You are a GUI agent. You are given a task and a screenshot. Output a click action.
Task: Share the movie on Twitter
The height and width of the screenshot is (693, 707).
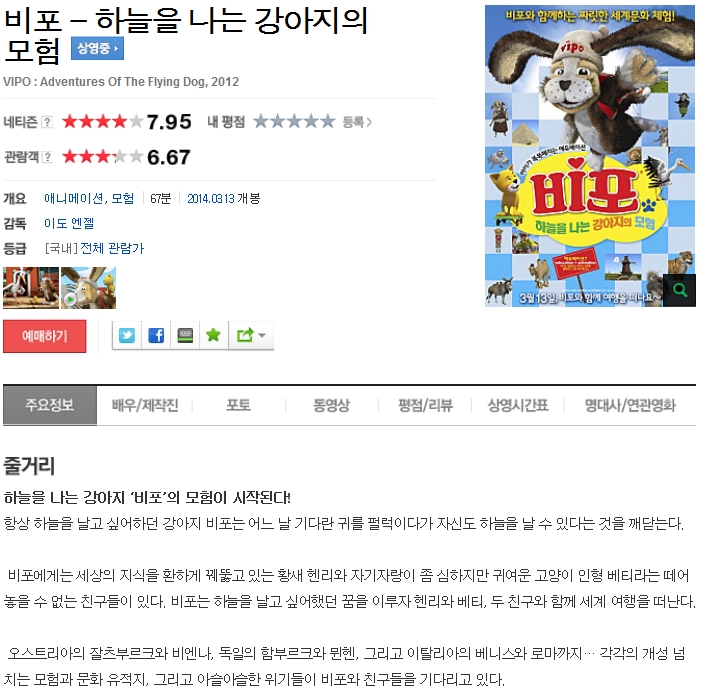pyautogui.click(x=127, y=335)
